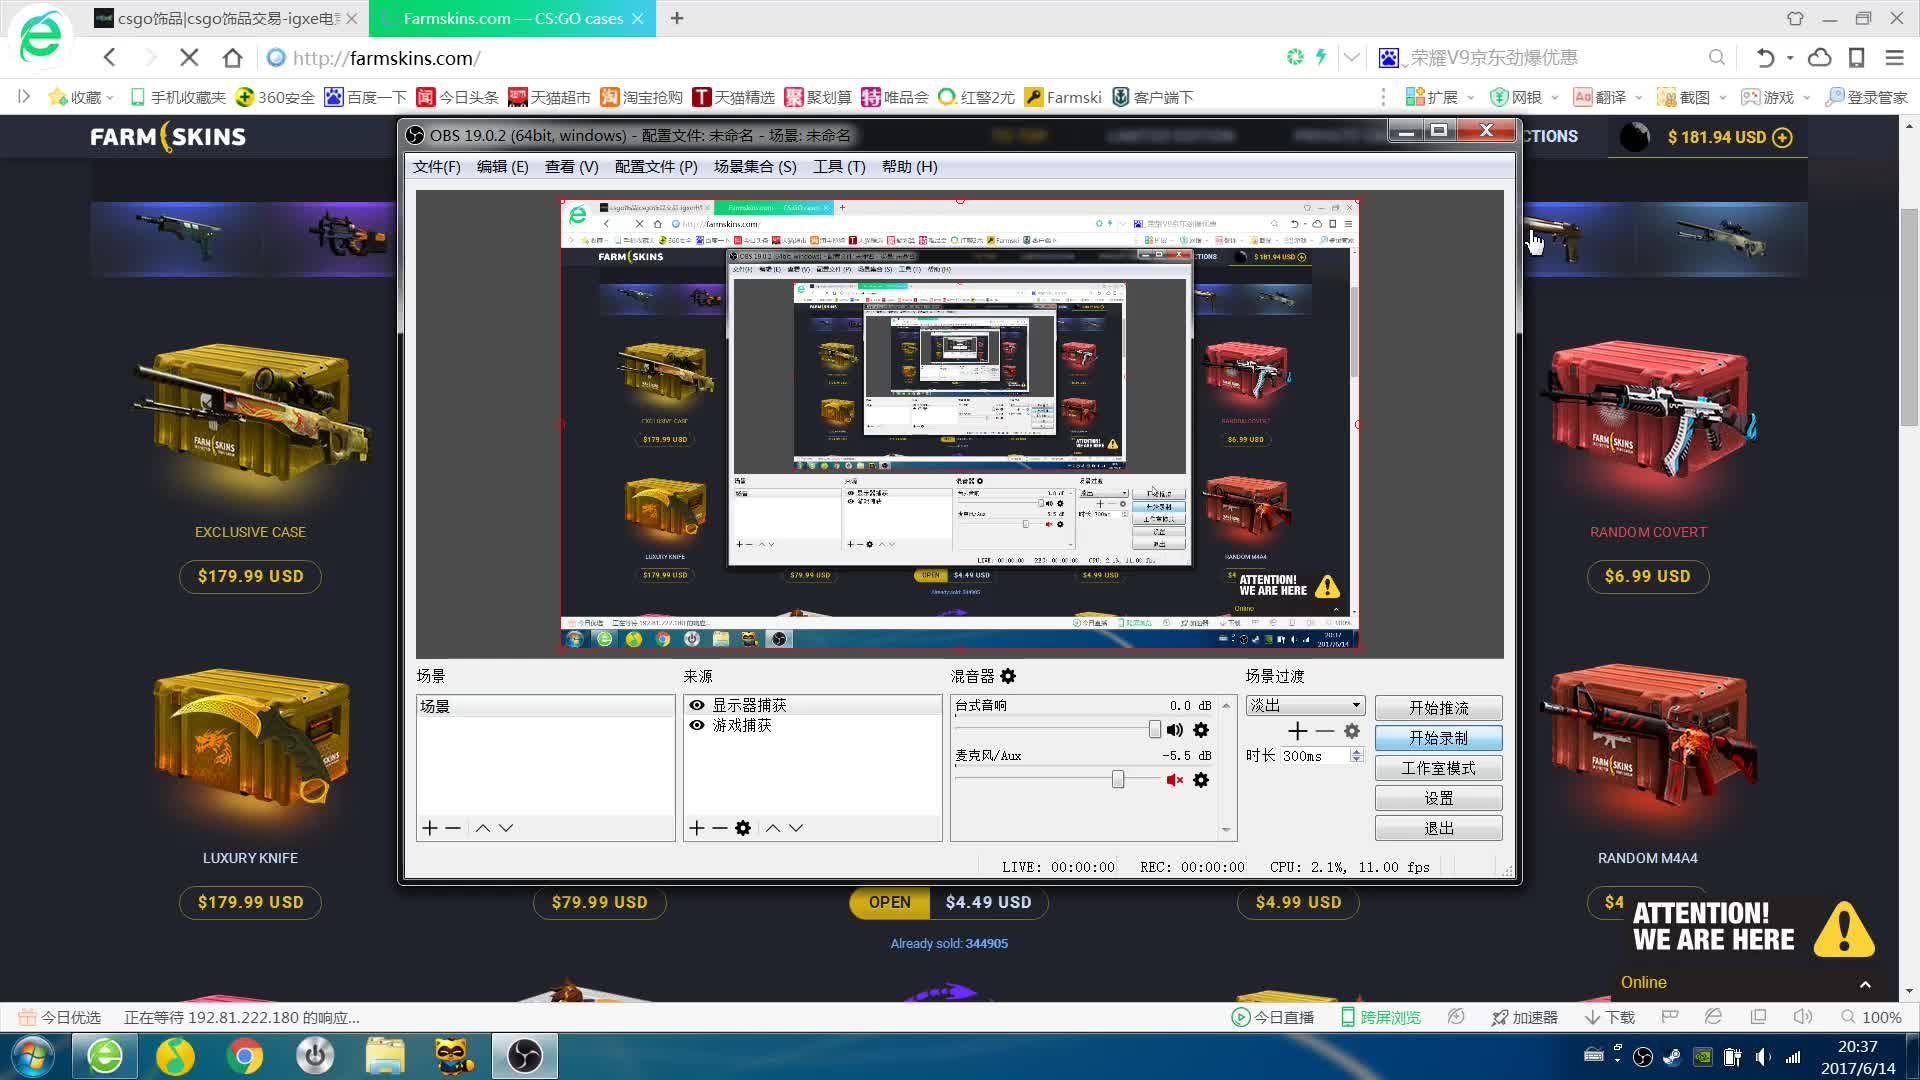Adjust the 台式音响 volume slider handle

pyautogui.click(x=1155, y=729)
